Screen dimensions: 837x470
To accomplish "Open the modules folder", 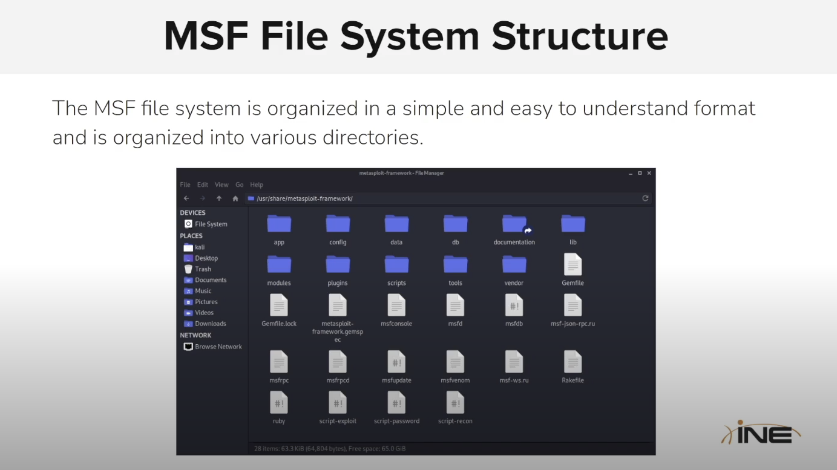I will pyautogui.click(x=279, y=265).
